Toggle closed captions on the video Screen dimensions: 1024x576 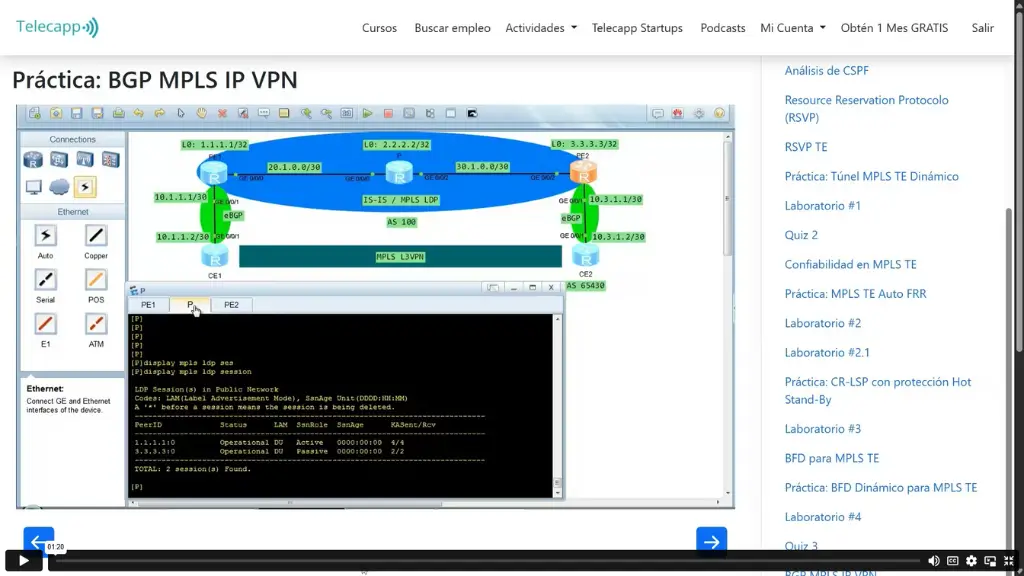coord(952,561)
